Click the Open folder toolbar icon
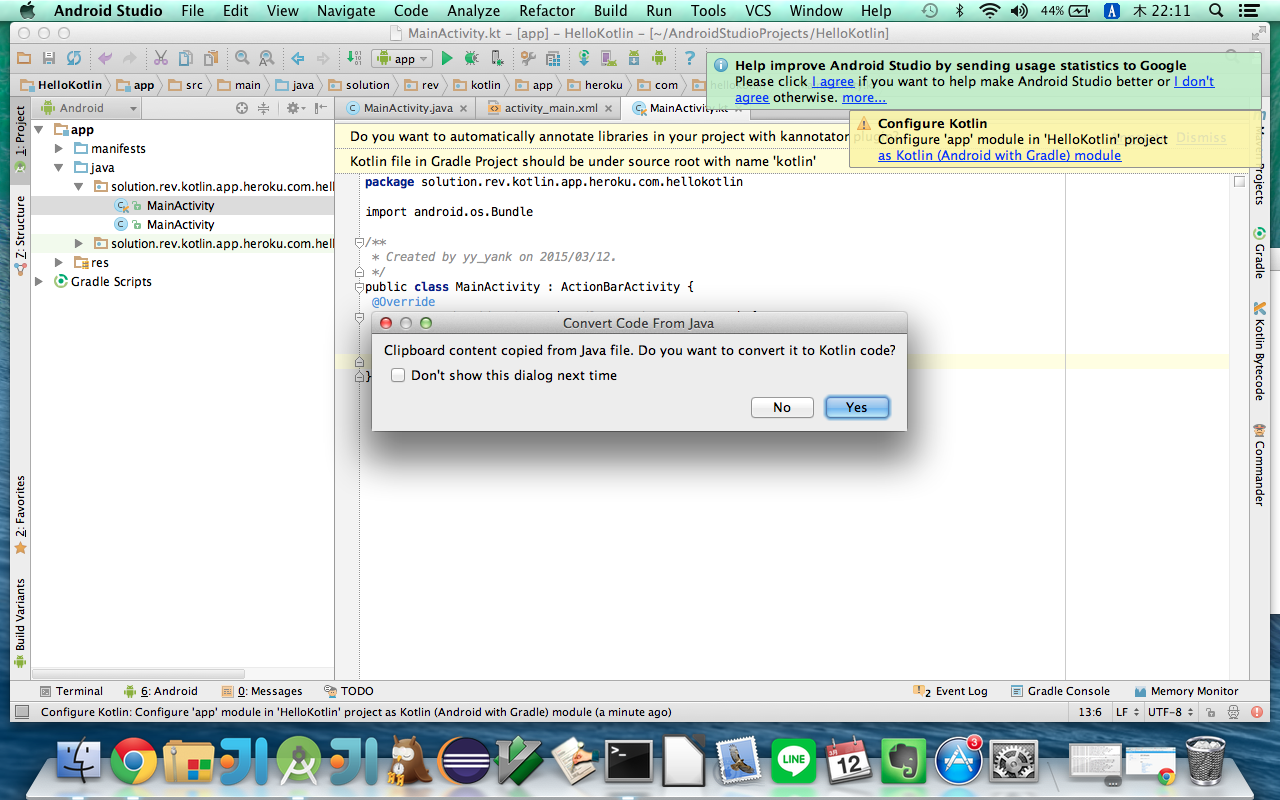Screen dimensions: 1280x800 coord(23,59)
